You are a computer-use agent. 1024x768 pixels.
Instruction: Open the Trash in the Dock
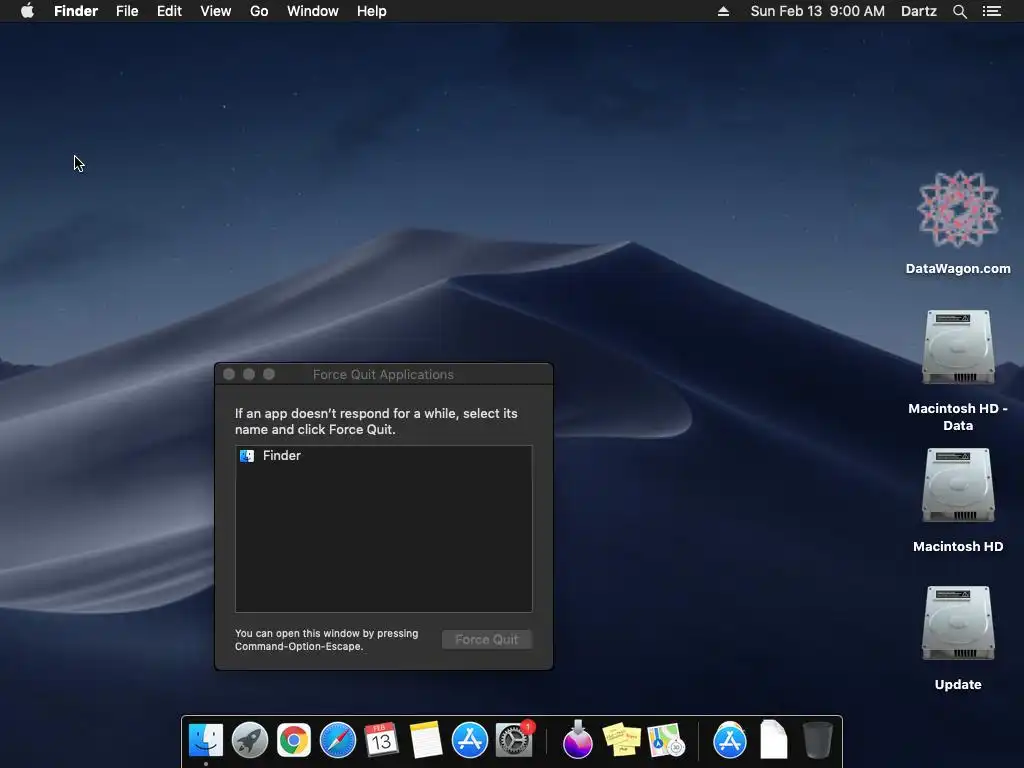click(x=817, y=740)
